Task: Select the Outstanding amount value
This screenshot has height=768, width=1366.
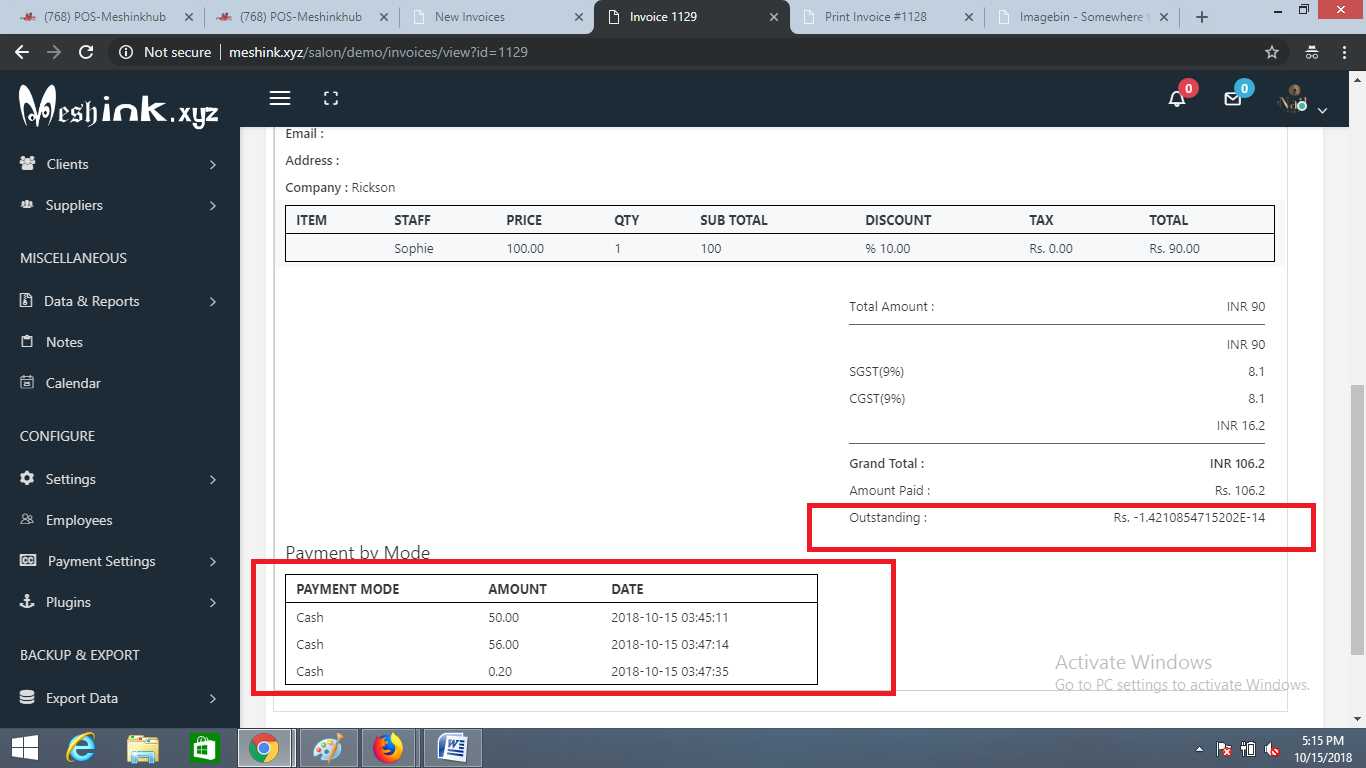Action: [1189, 517]
